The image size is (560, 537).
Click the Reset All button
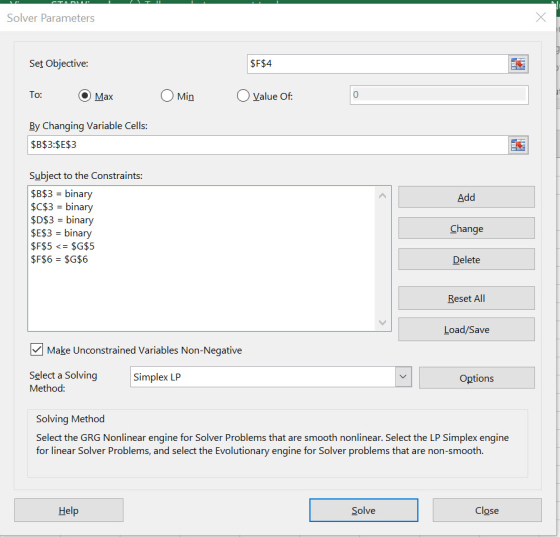coord(466,298)
